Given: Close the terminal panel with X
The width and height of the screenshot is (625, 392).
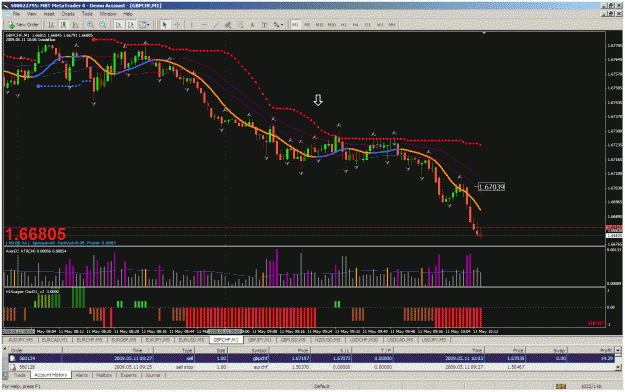Looking at the screenshot, I should (5, 349).
